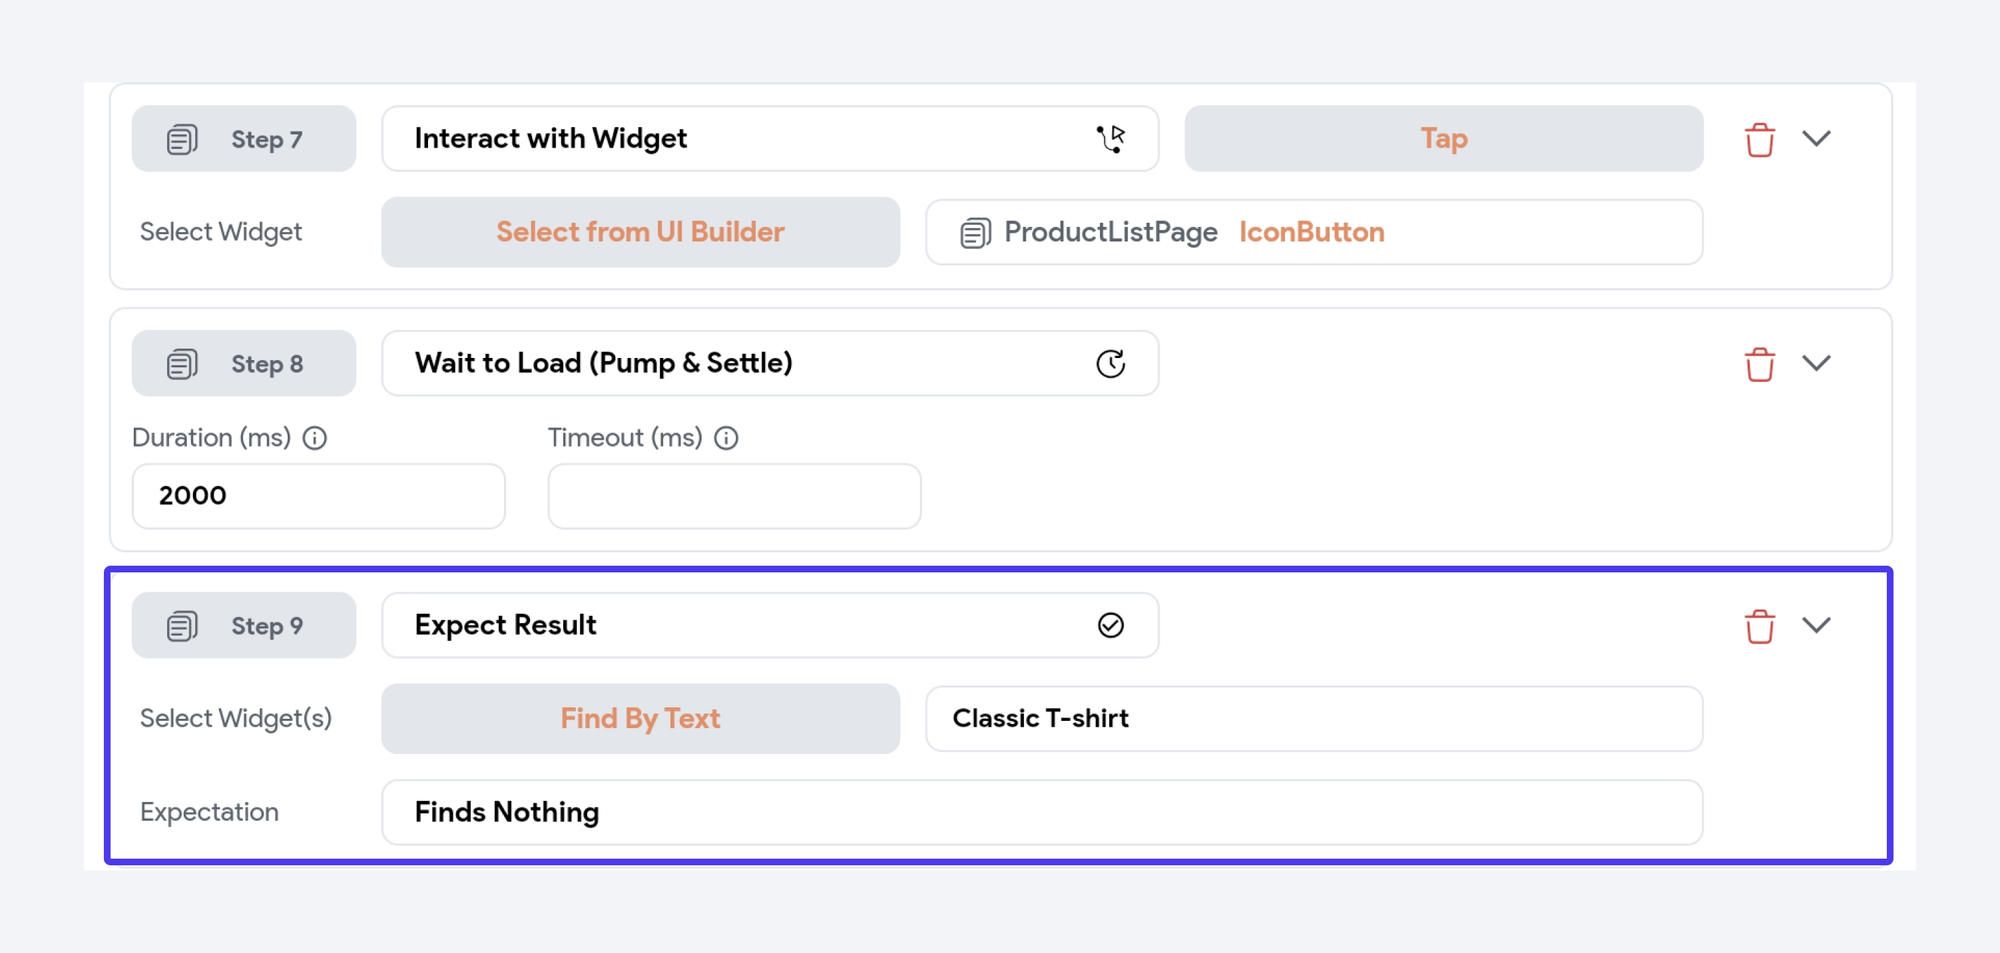Collapse Step 7 with chevron

(x=1816, y=138)
